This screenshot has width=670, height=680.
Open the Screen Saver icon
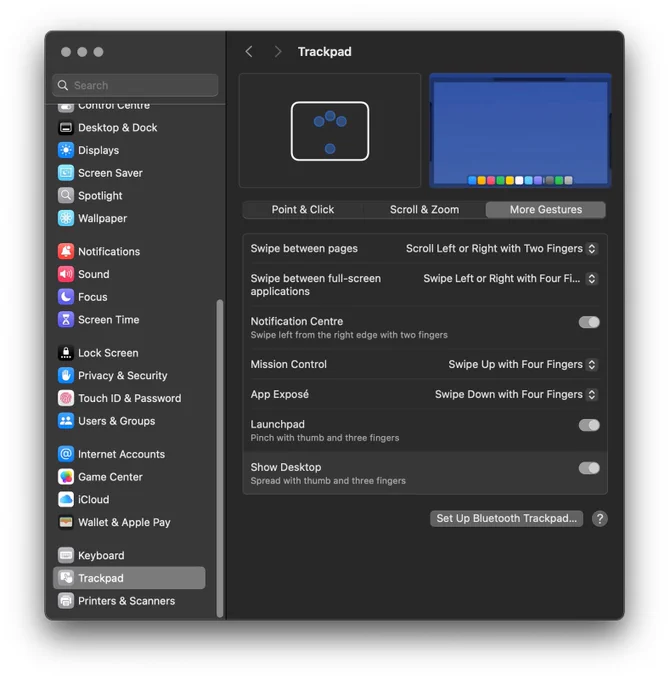65,173
